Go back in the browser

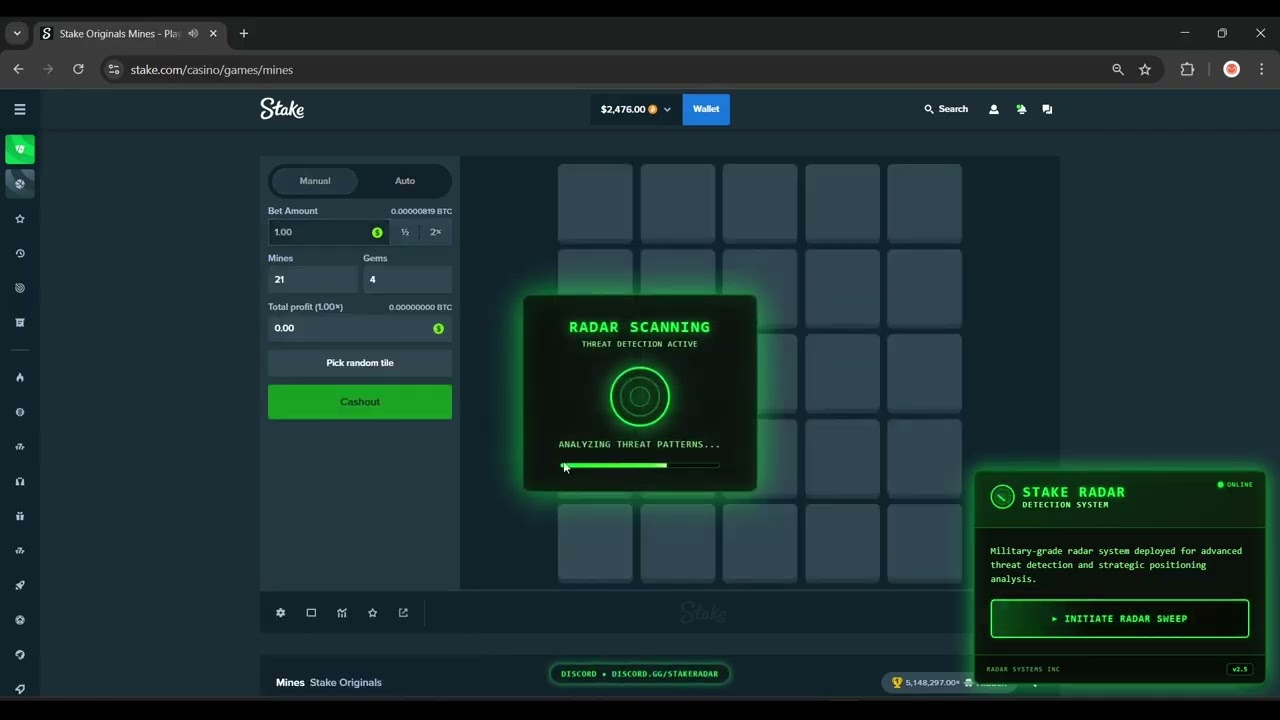pos(18,69)
